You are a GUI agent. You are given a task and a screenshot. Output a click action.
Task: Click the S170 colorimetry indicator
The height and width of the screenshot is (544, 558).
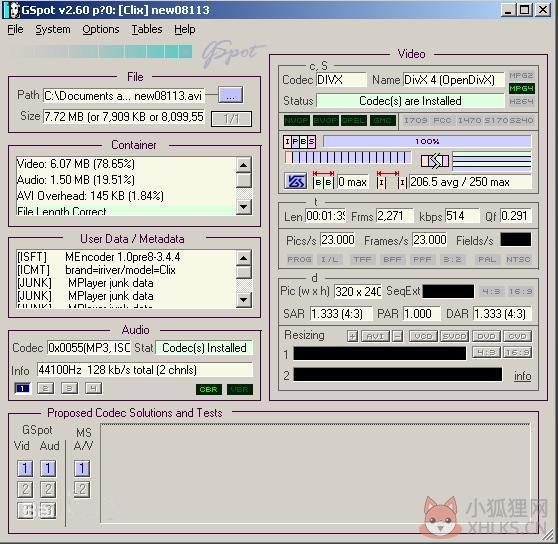[x=496, y=121]
